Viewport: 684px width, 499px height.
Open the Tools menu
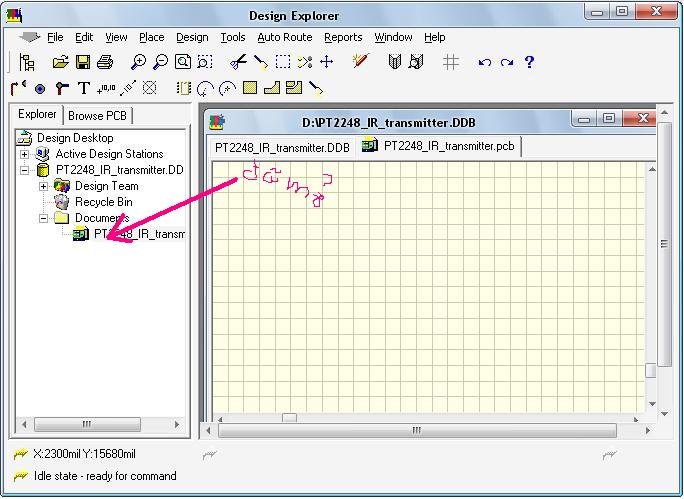[233, 38]
